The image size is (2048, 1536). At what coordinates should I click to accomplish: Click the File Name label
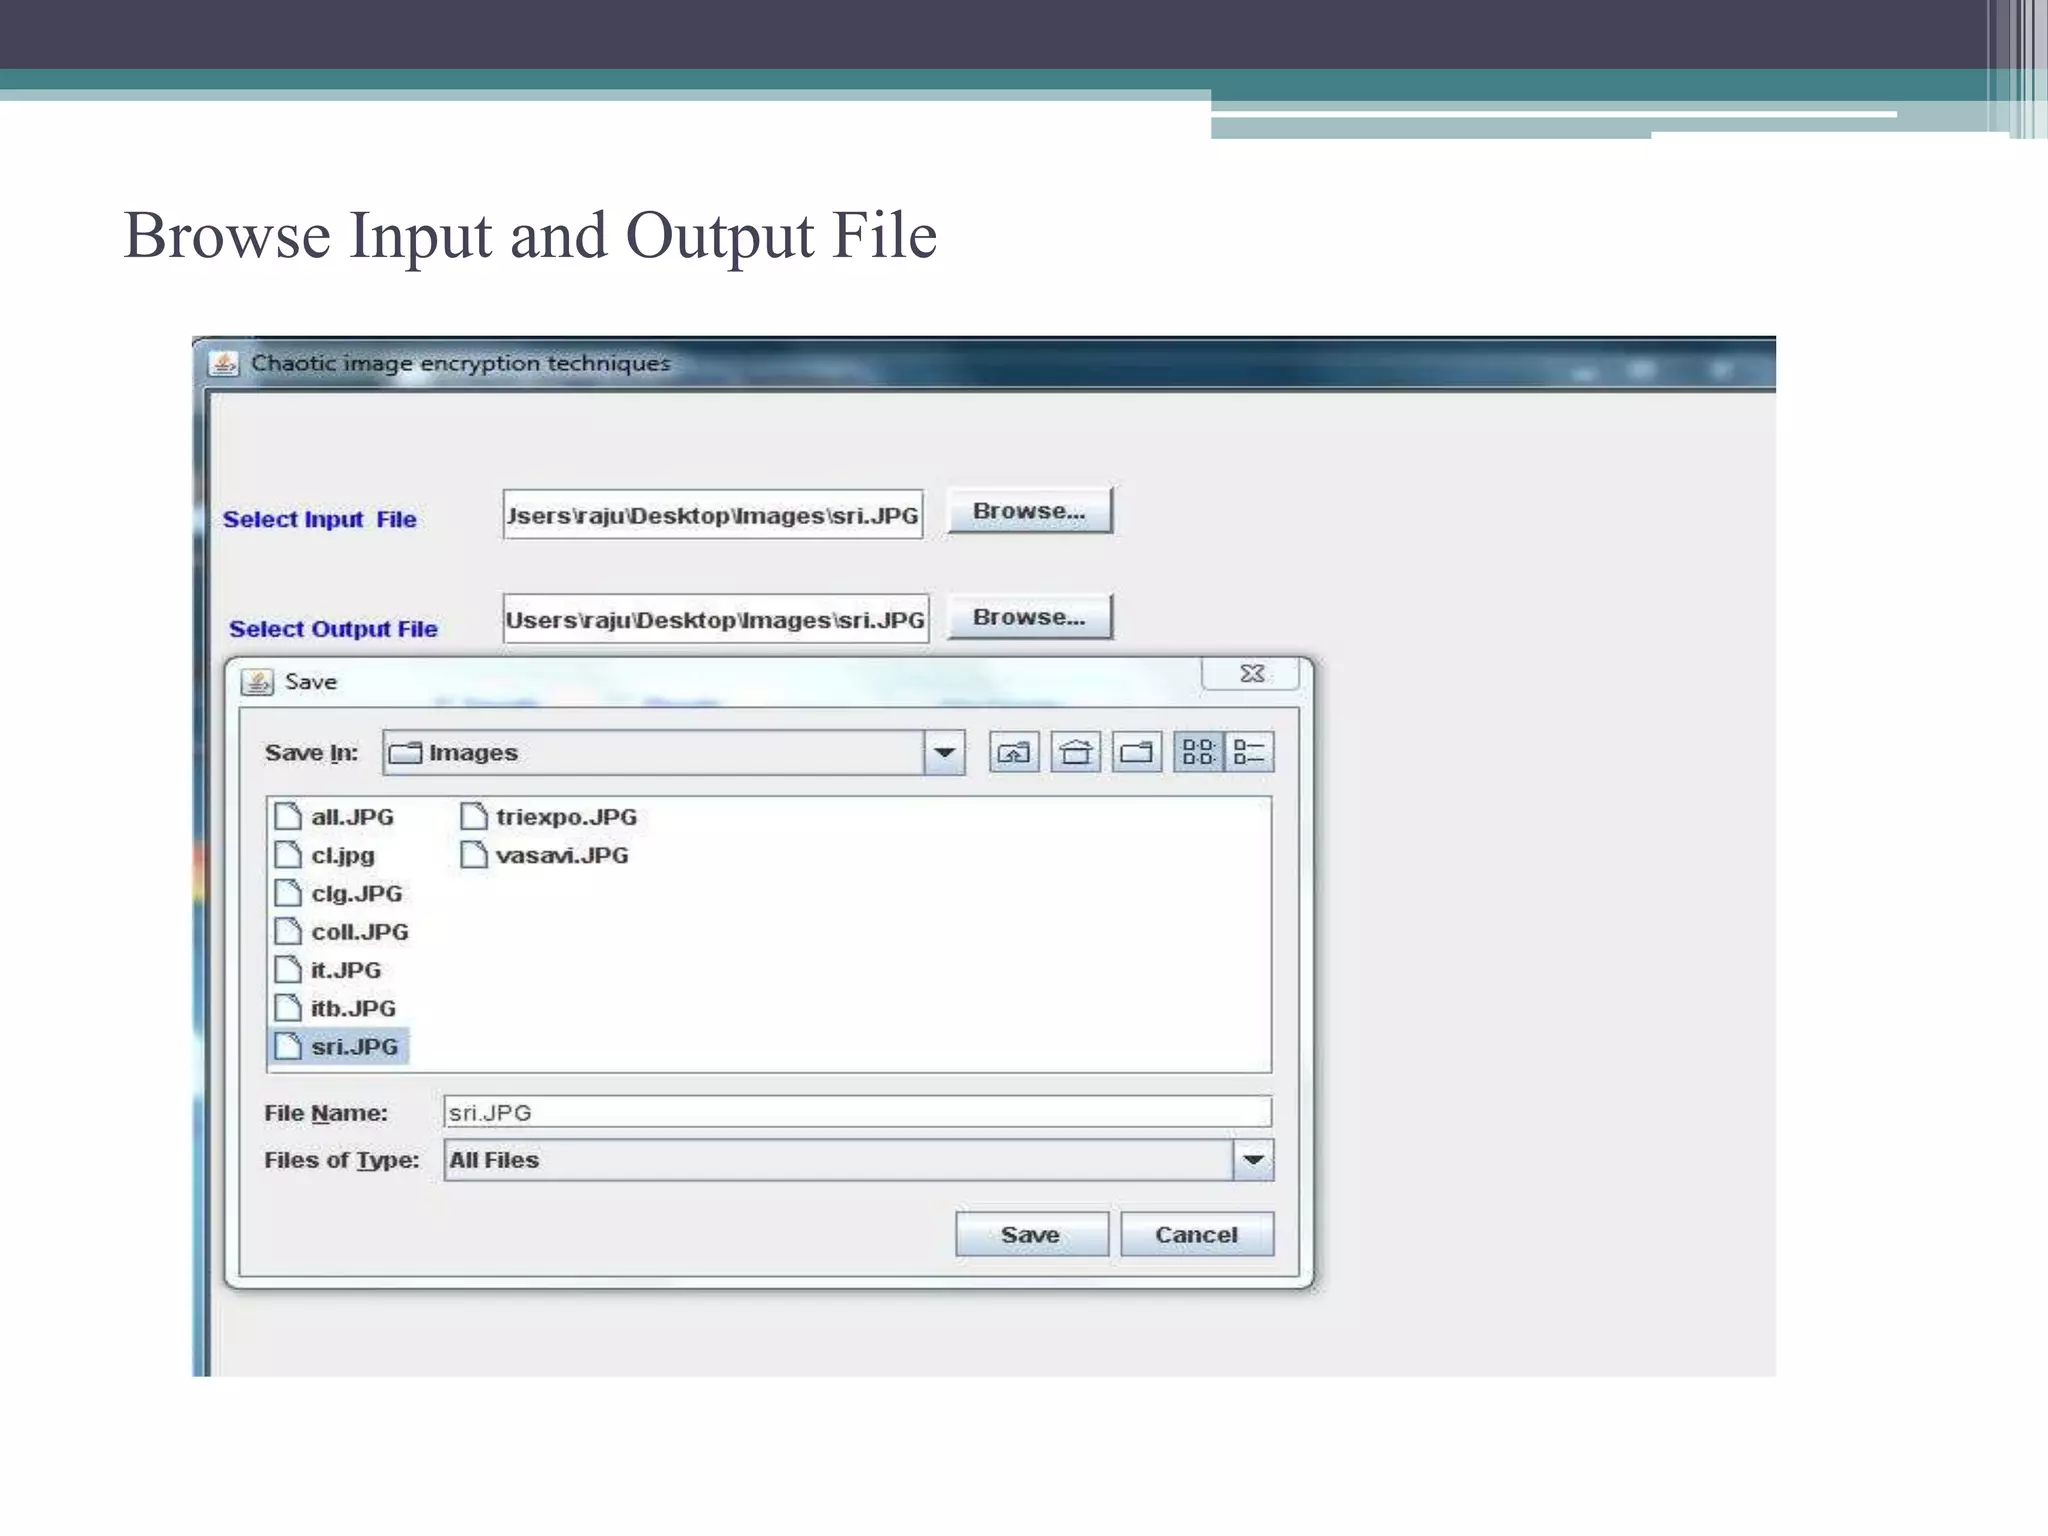(326, 1113)
